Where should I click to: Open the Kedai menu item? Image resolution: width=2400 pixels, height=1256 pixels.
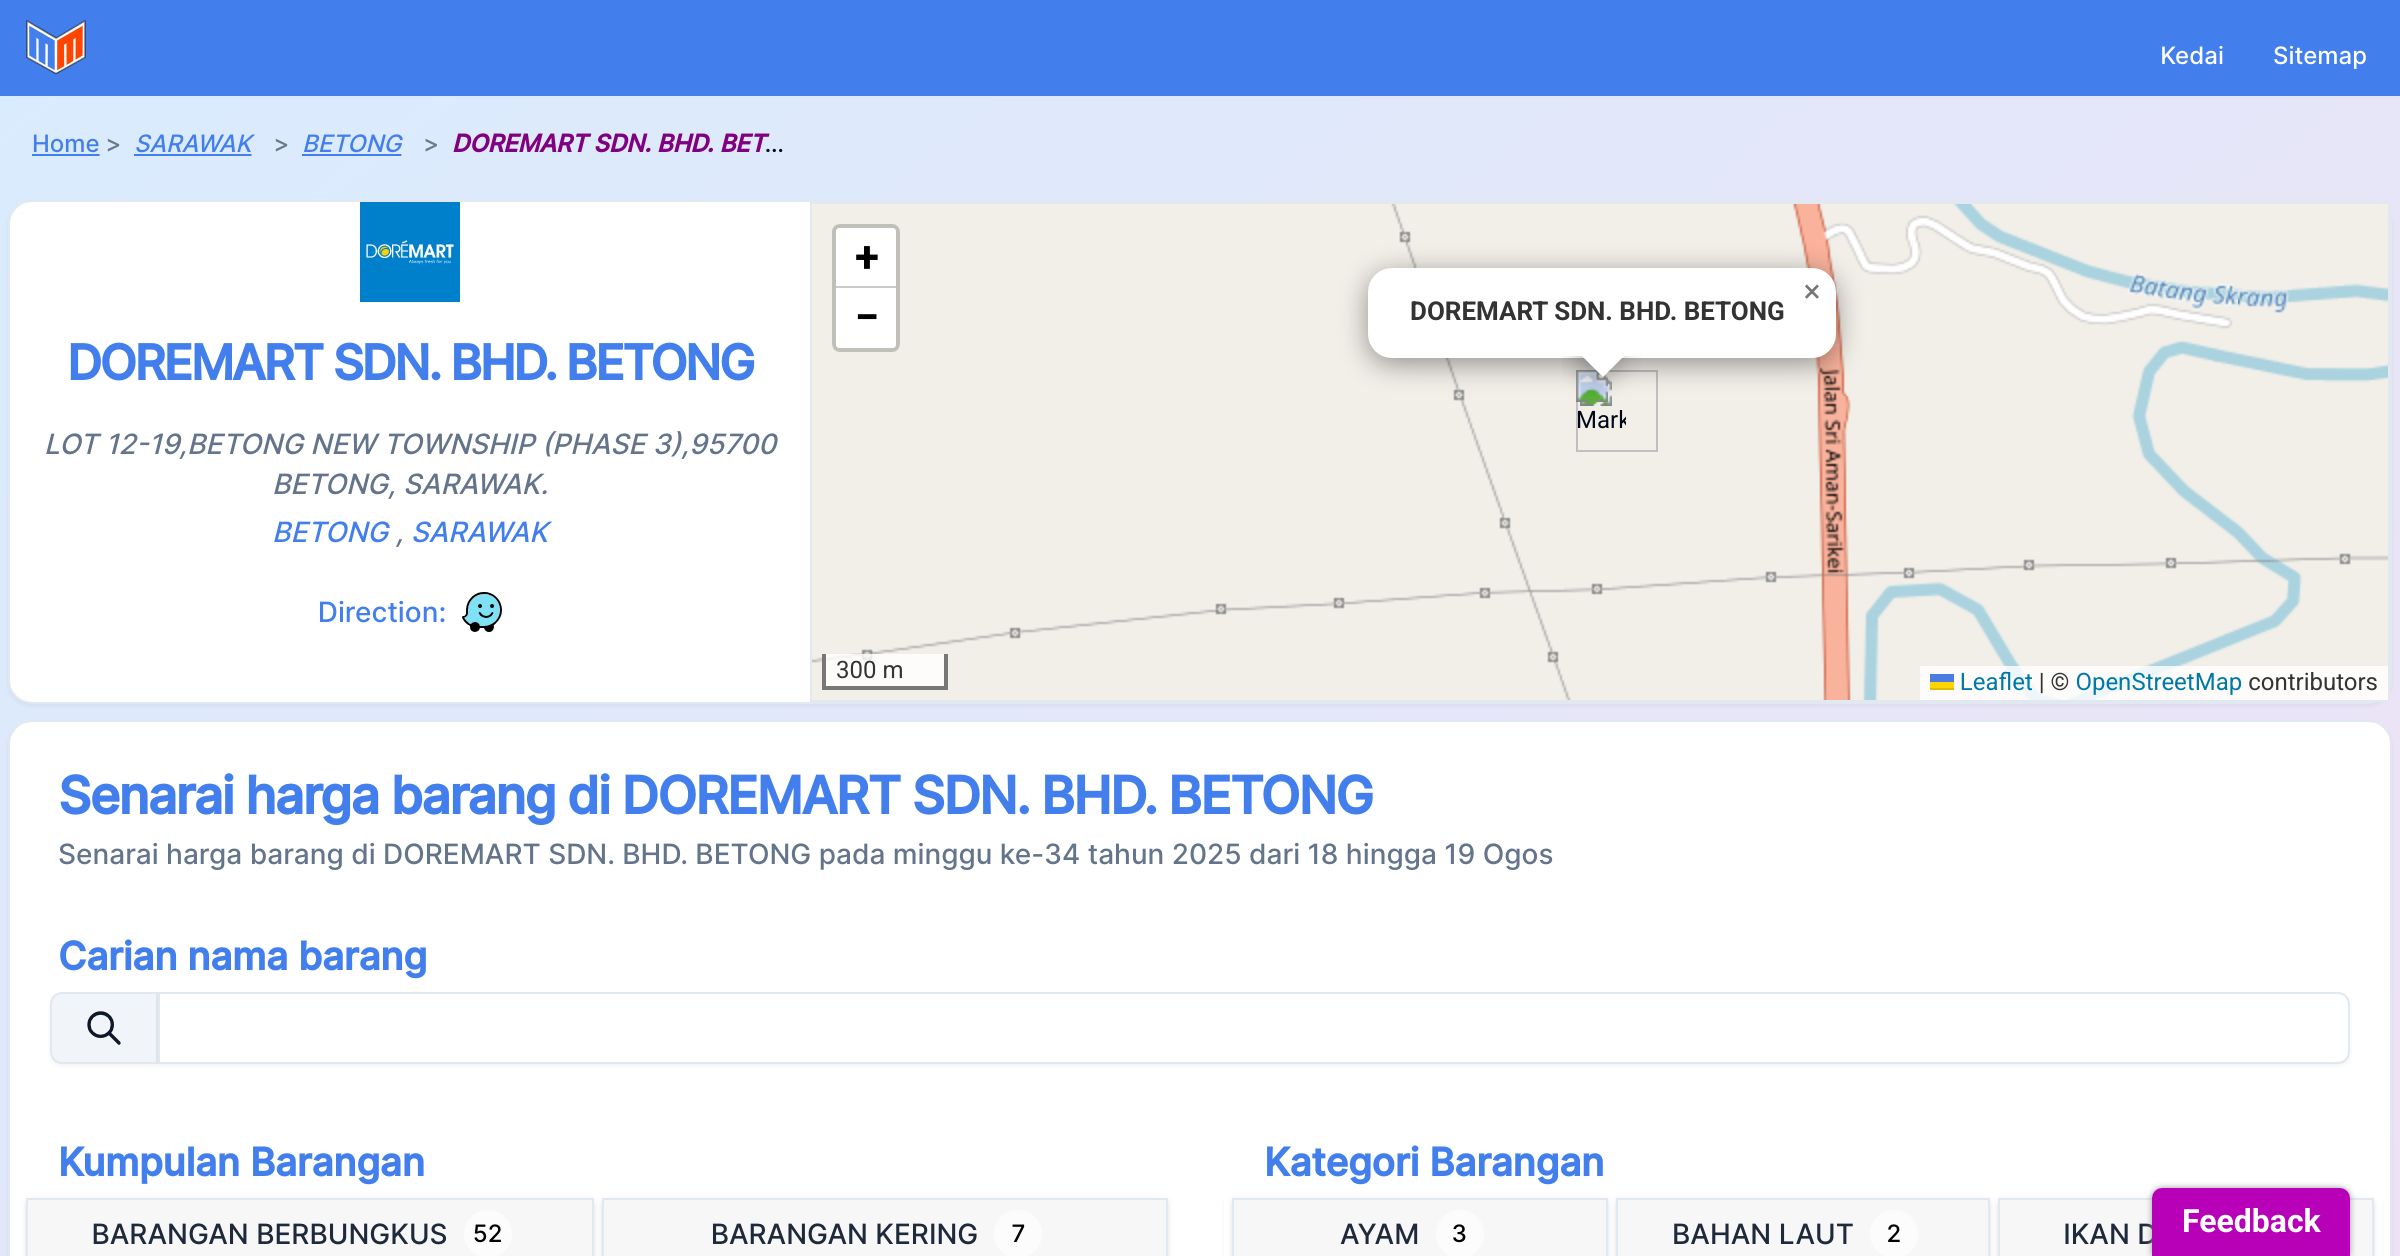click(x=2191, y=56)
